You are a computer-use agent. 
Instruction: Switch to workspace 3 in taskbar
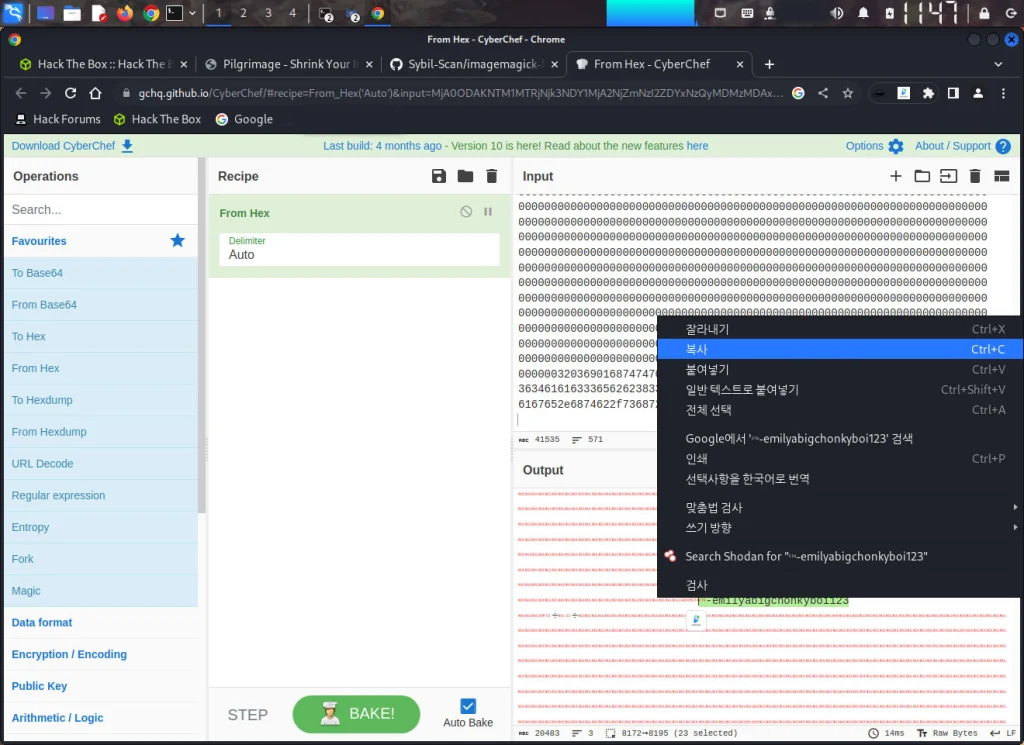click(x=268, y=13)
